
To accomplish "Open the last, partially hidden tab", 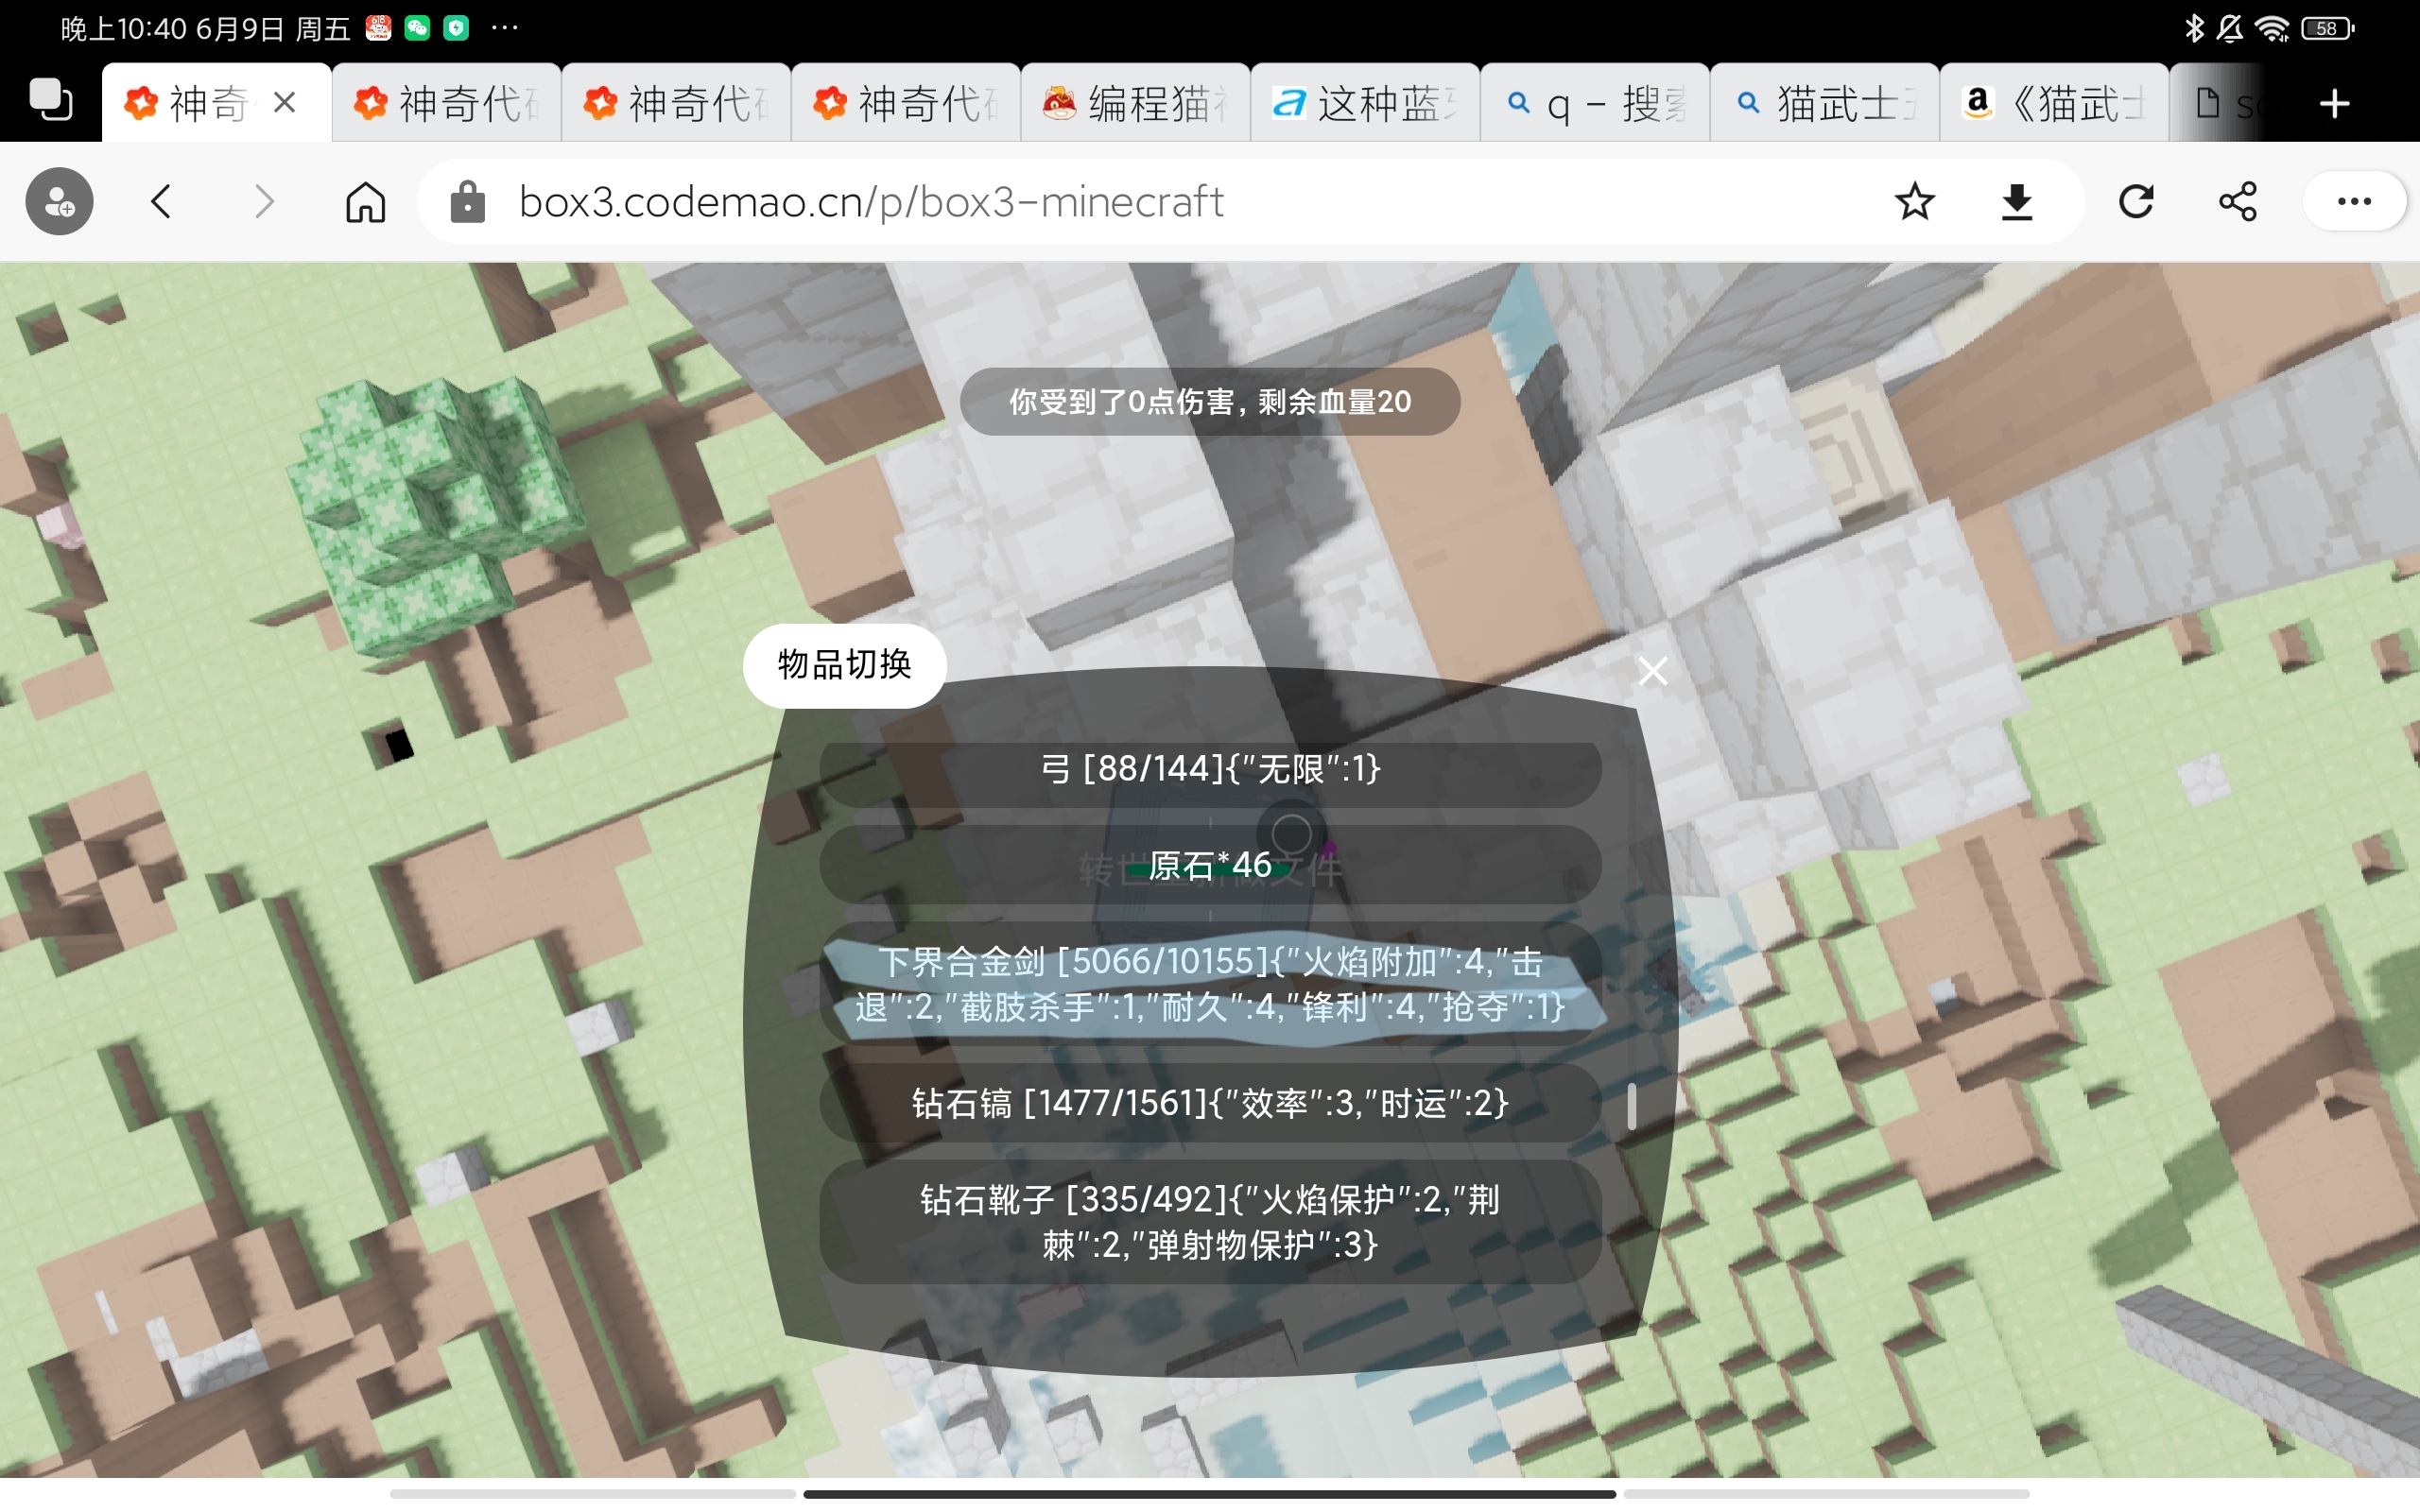I will [2220, 103].
